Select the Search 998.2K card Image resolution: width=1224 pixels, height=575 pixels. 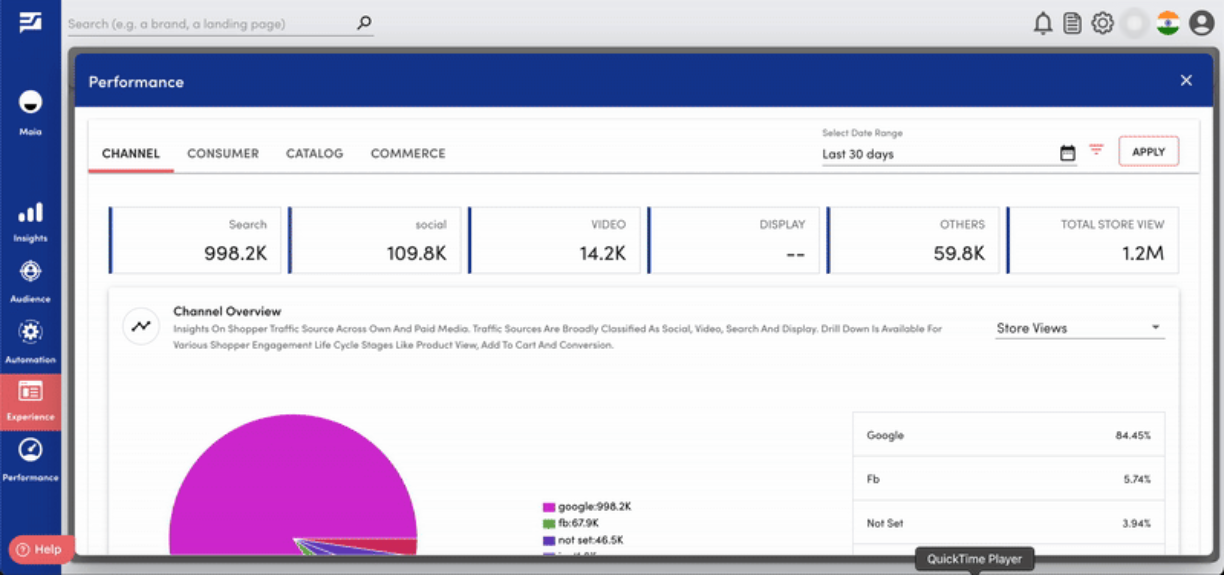pyautogui.click(x=196, y=240)
